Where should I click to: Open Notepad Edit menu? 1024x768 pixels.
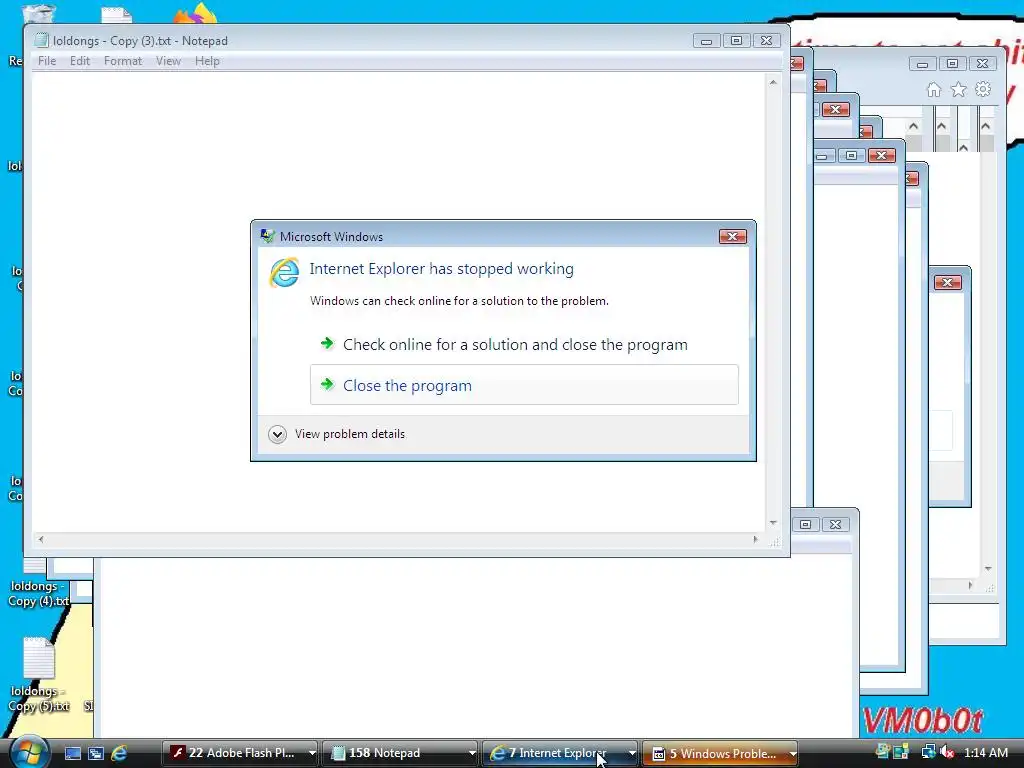pos(80,61)
